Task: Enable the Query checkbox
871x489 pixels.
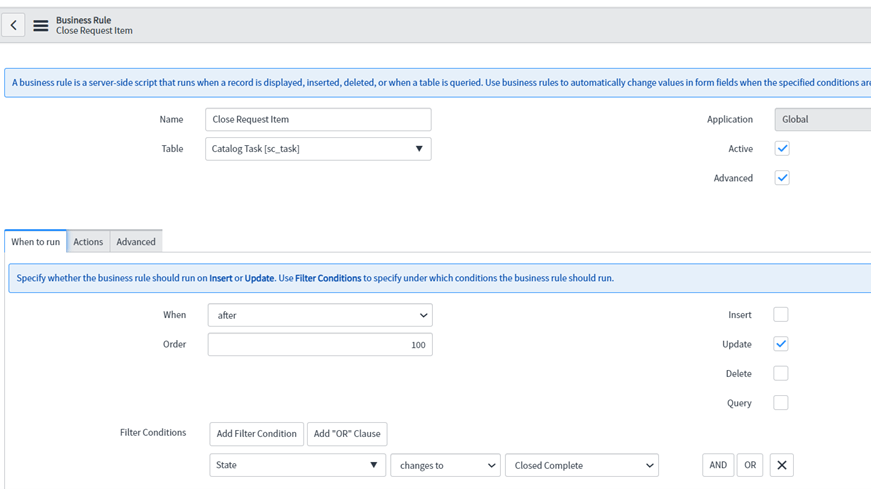Action: (780, 403)
